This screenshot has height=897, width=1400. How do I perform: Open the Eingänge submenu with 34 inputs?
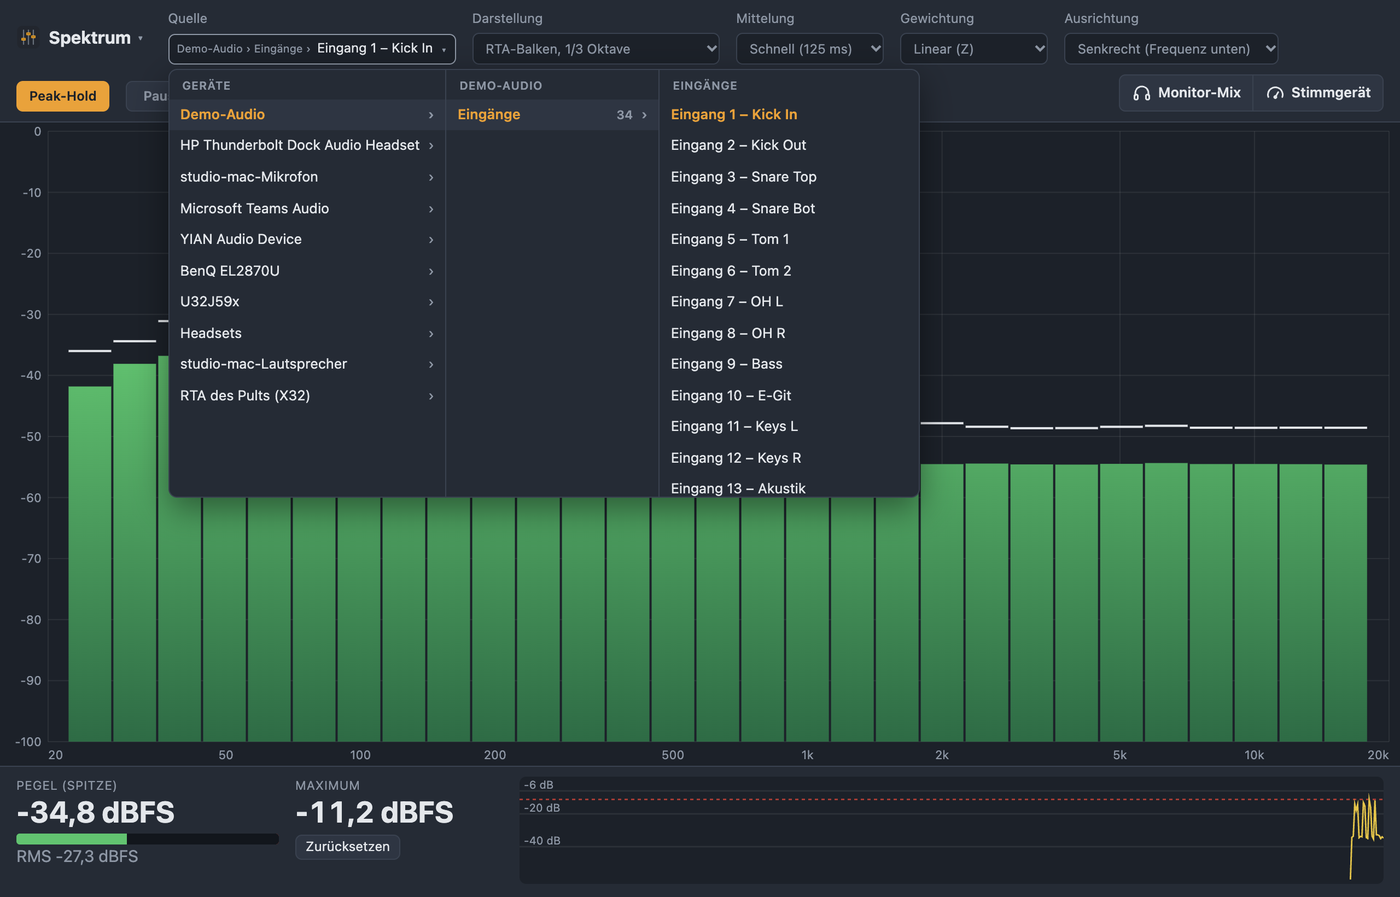pos(552,115)
